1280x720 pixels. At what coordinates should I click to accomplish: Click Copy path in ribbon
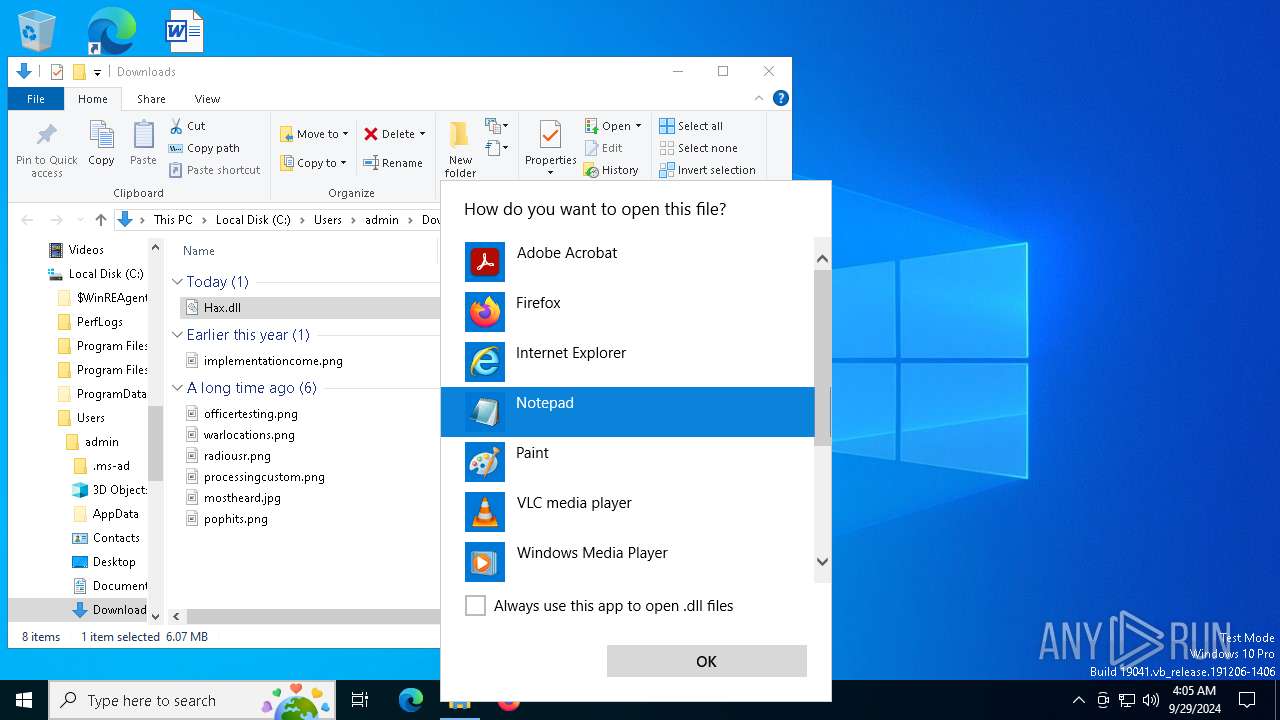point(205,148)
